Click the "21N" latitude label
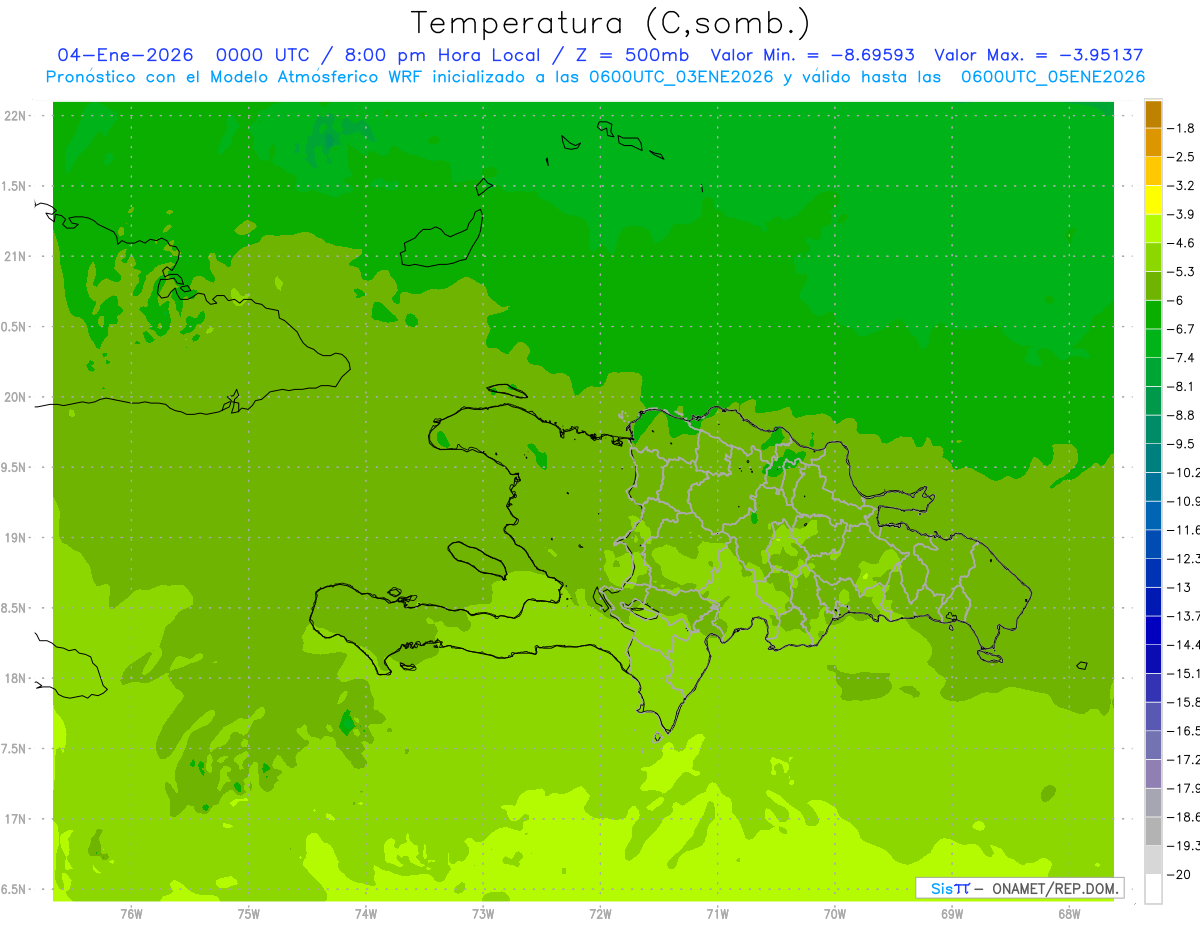 pos(16,257)
